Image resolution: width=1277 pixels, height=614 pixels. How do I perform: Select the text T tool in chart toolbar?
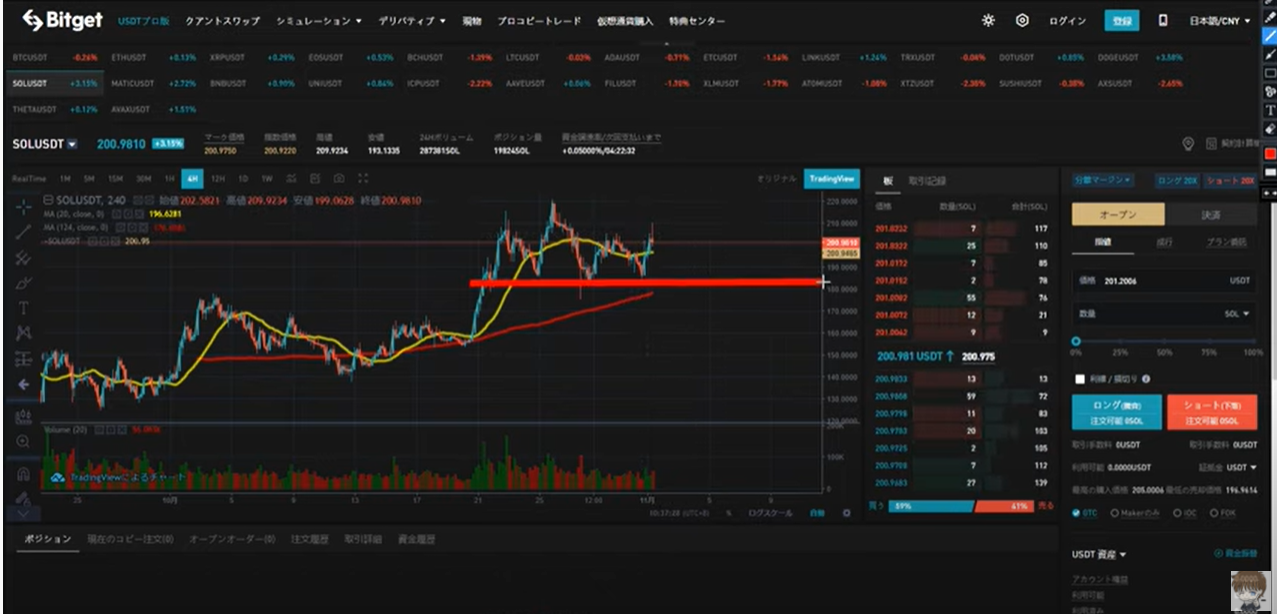click(x=24, y=308)
